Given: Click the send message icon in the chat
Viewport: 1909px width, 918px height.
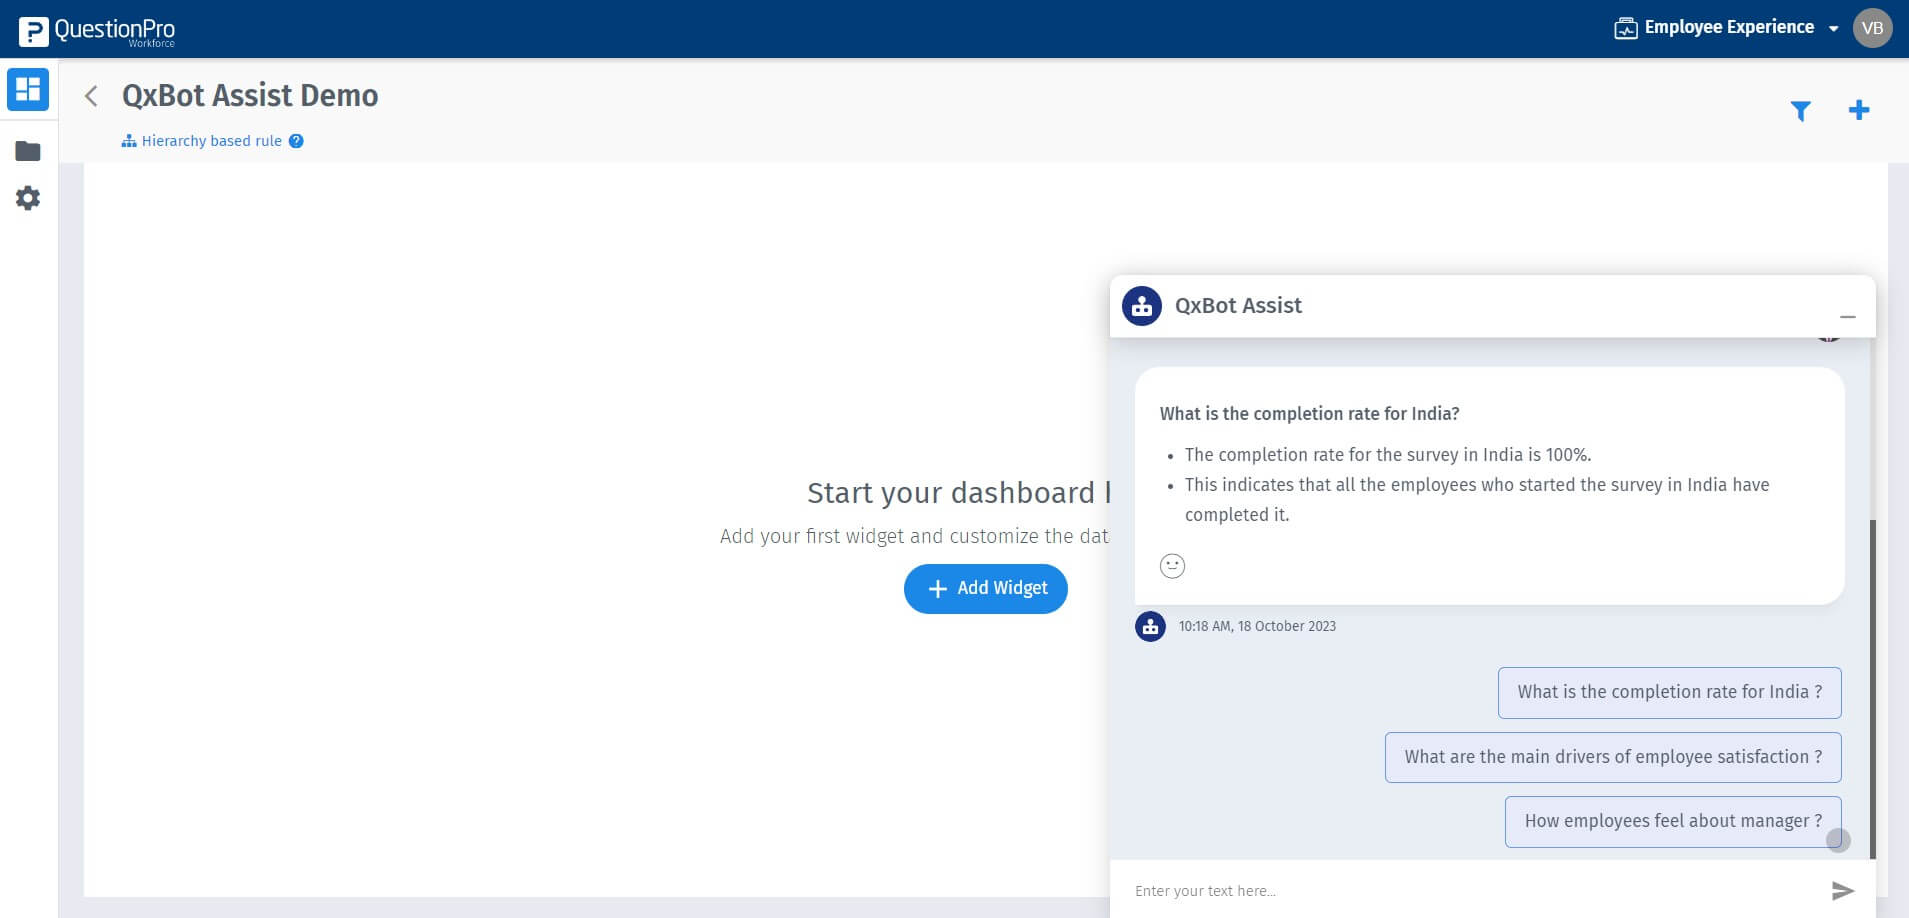Looking at the screenshot, I should click(x=1842, y=889).
